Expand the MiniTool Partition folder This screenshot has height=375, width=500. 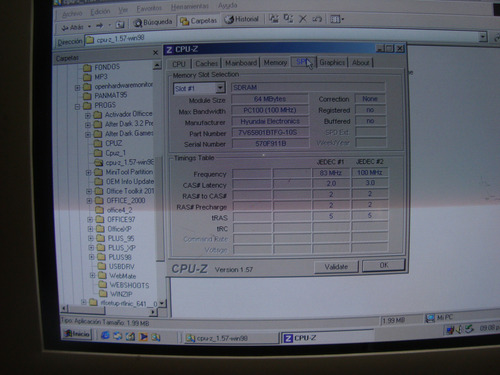[89, 173]
